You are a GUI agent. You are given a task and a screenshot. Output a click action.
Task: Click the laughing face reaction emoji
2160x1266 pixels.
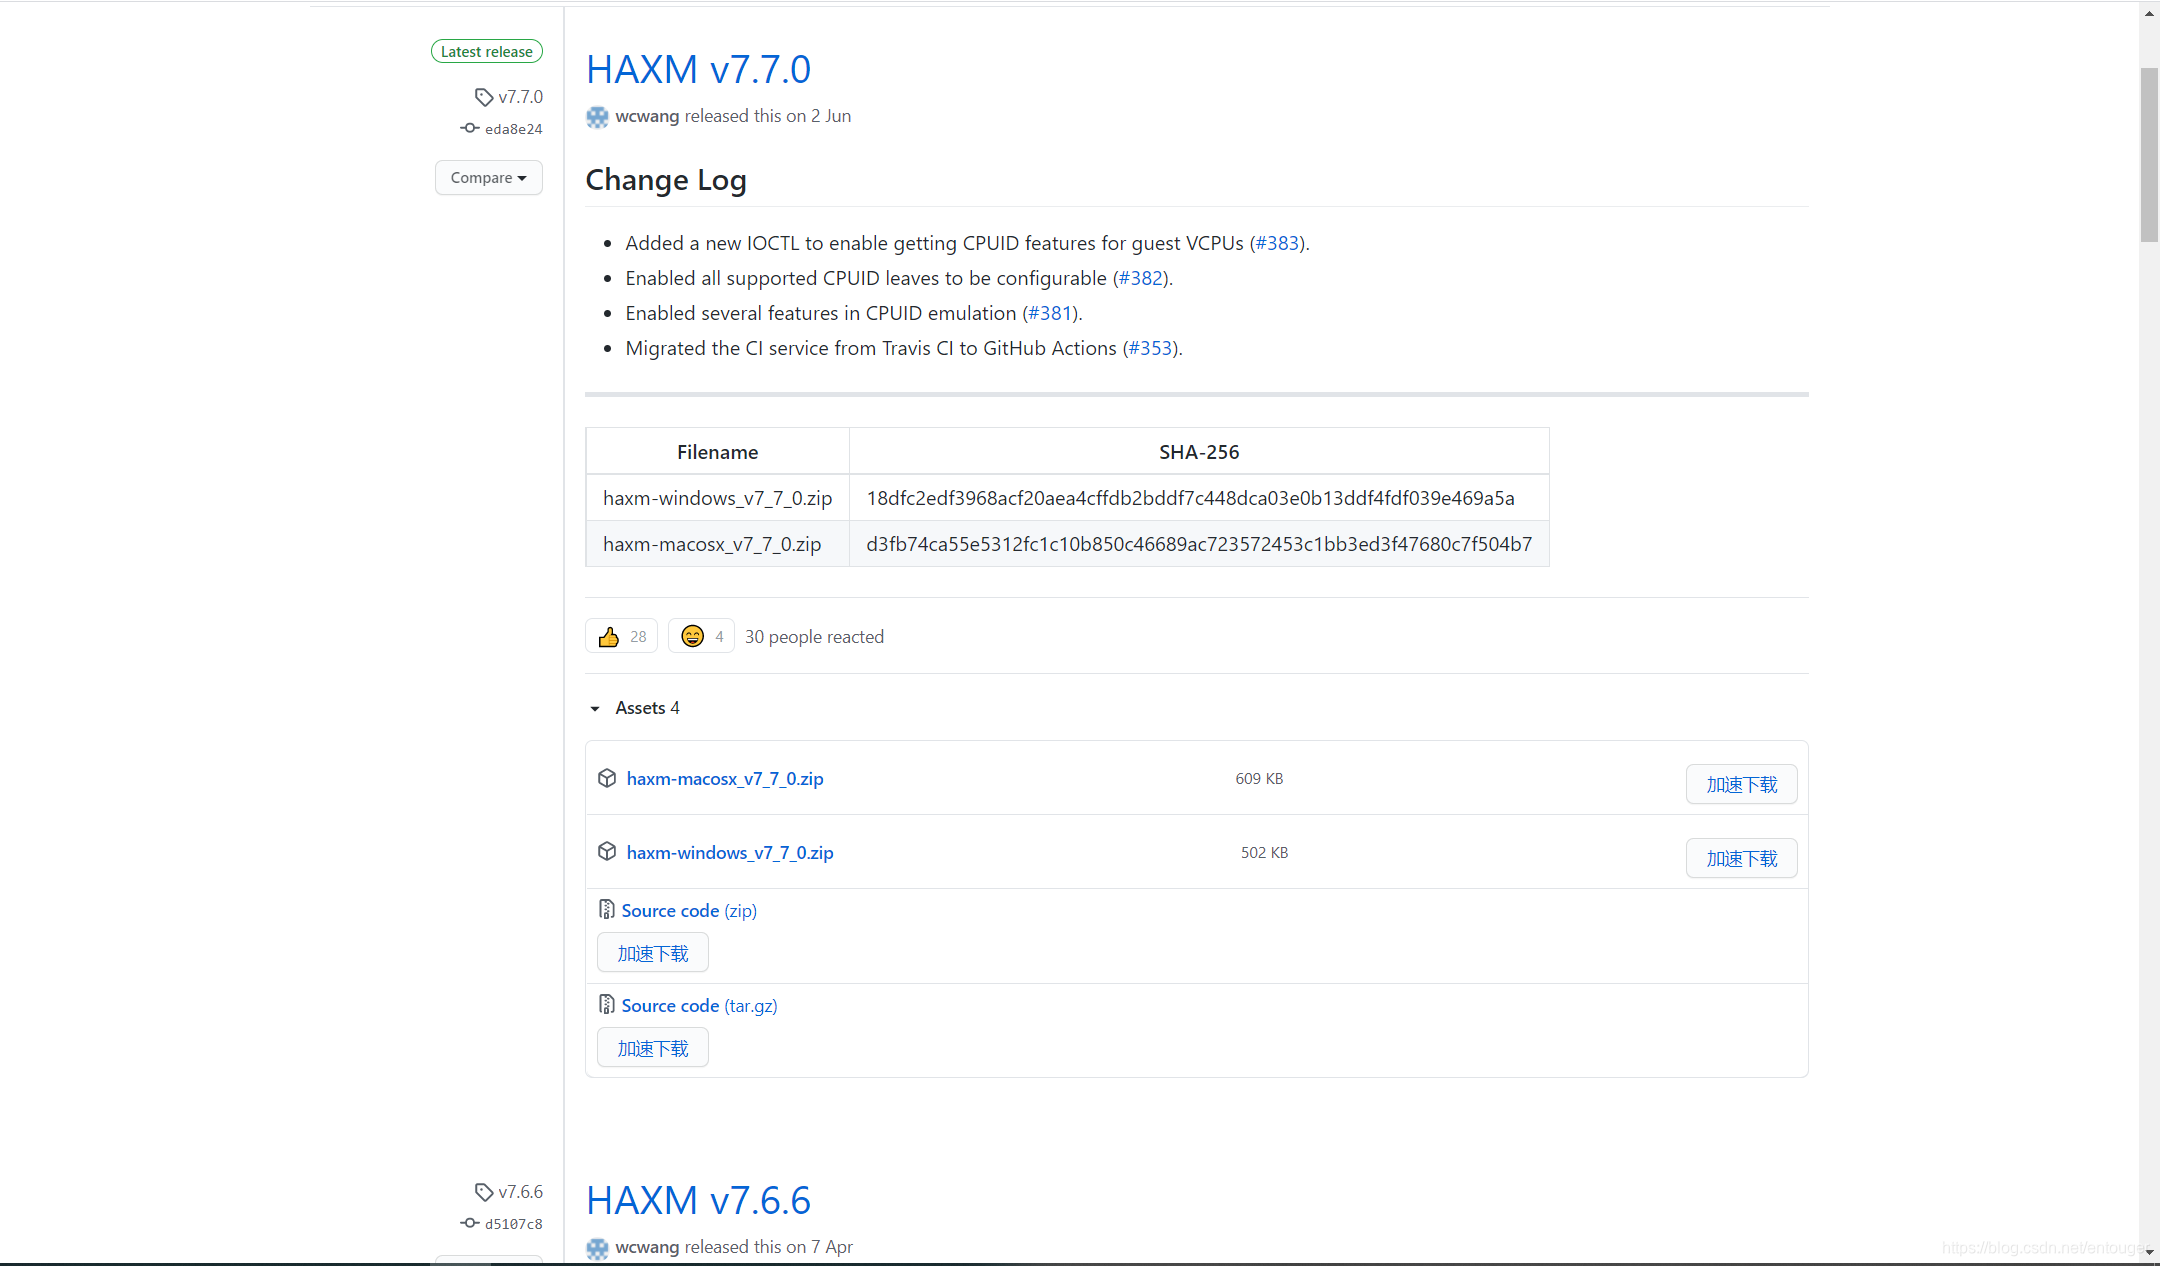[x=692, y=636]
